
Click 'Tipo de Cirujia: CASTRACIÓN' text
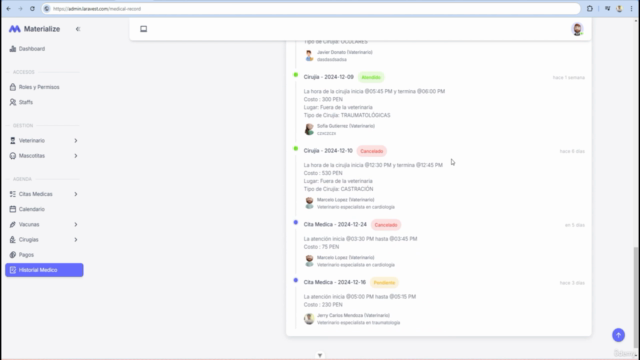338,189
